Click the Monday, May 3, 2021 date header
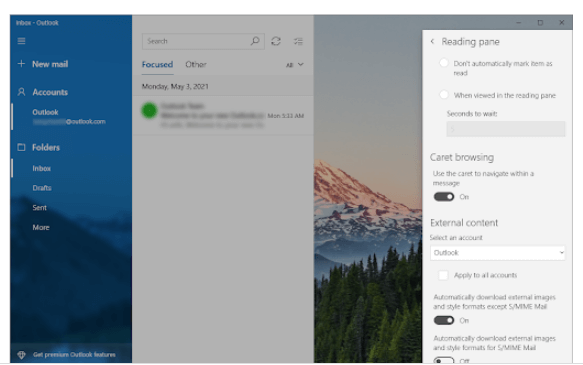 point(175,86)
